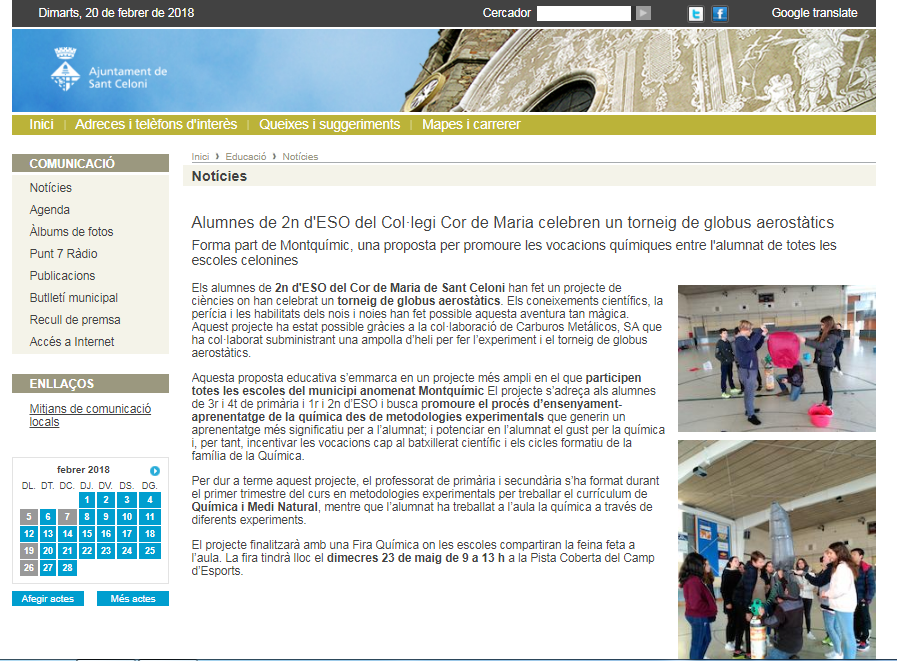Screen dimensions: 897x661
Task: Open Publicacions in the sidebar
Action: coord(62,276)
